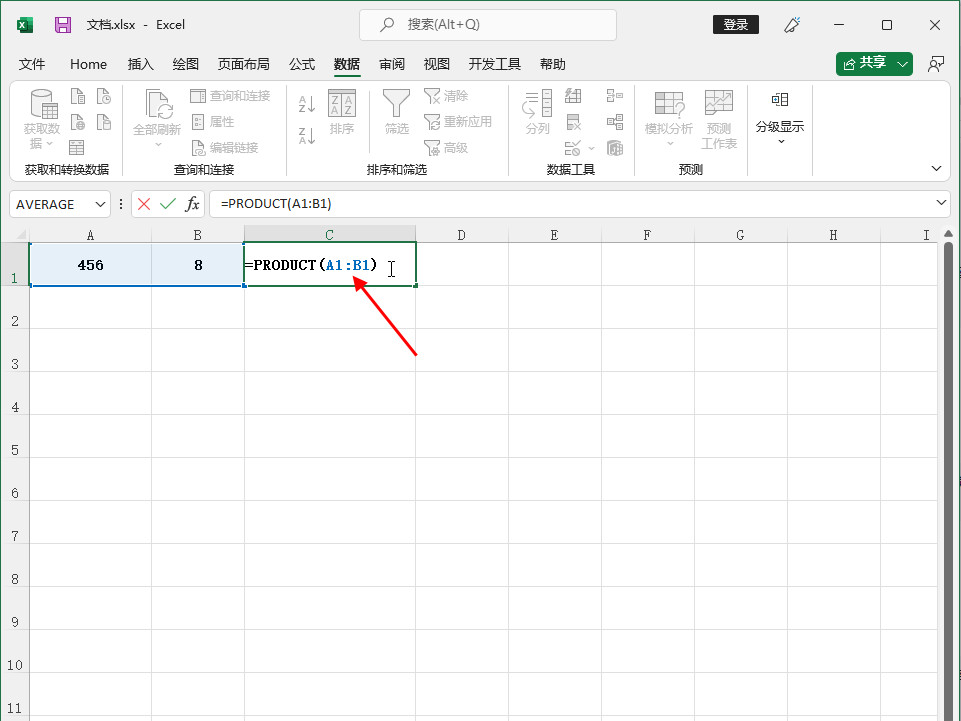Image resolution: width=961 pixels, height=721 pixels.
Task: Click in the formula bar text =PRODUCT(A1:B1)
Action: (x=276, y=204)
